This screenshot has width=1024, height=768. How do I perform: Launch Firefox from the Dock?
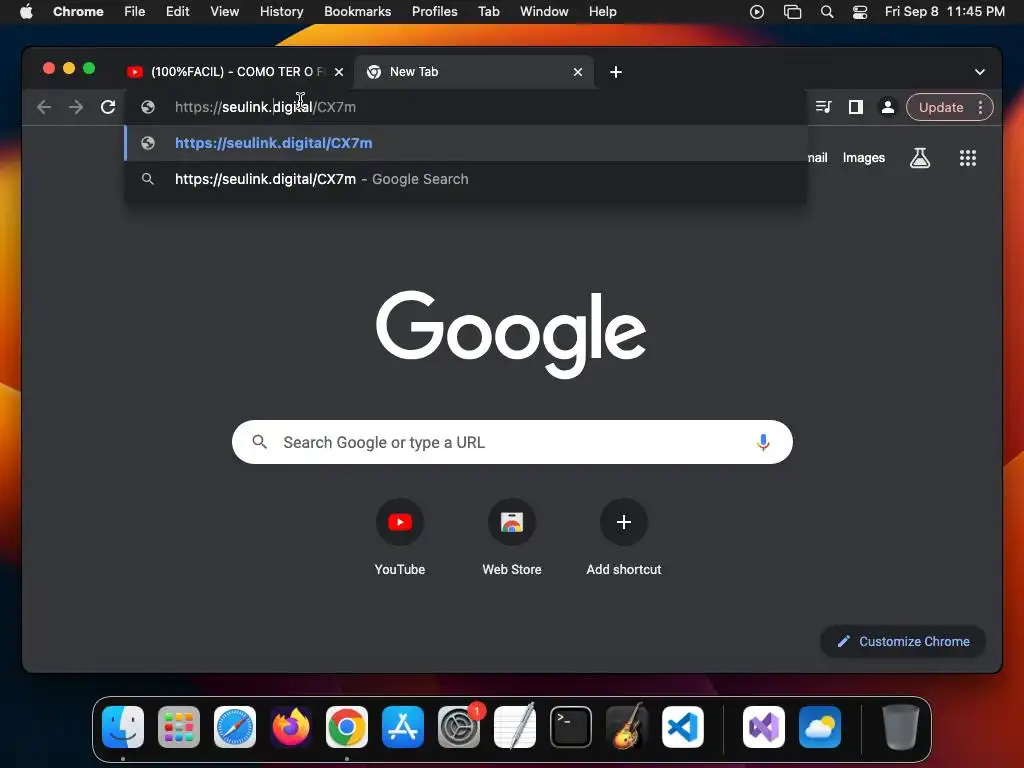(x=291, y=727)
